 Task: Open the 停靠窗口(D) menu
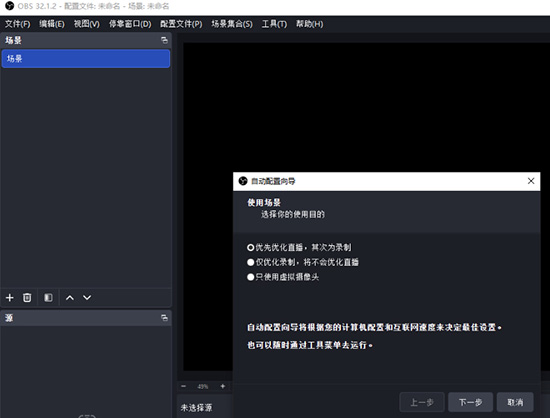(130, 24)
